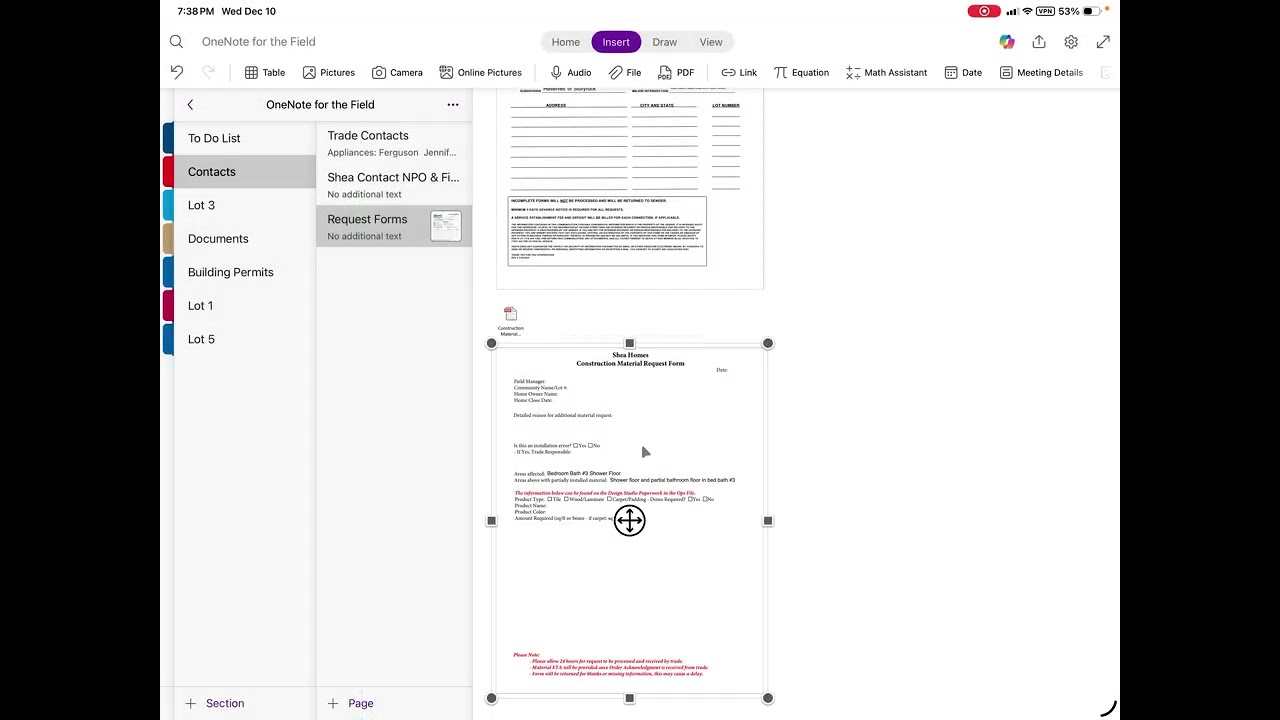Click the move handle on the printout
The height and width of the screenshot is (720, 1280).
629,520
